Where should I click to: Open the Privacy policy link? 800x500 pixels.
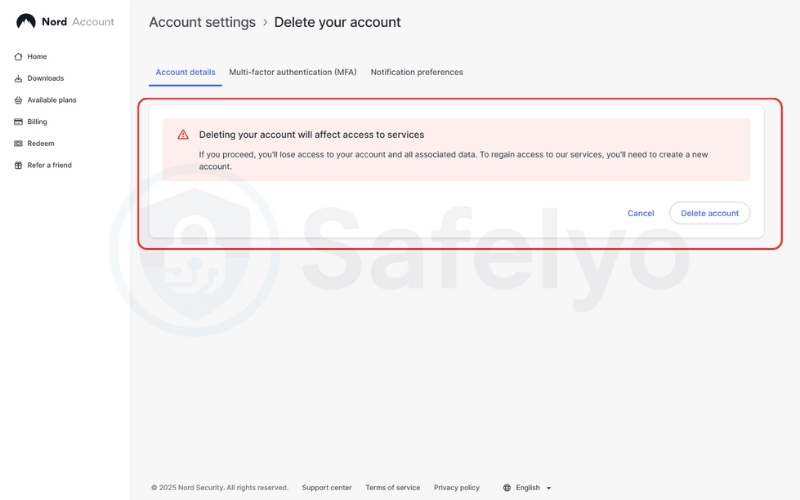(x=457, y=488)
